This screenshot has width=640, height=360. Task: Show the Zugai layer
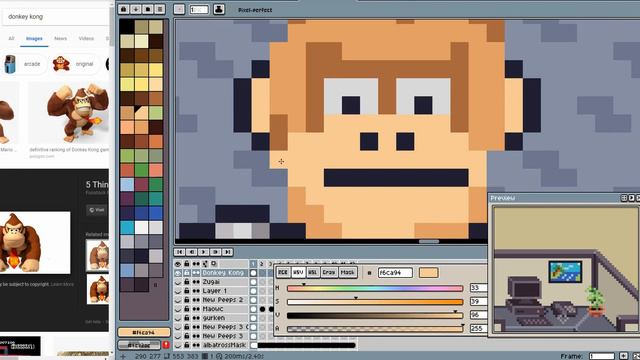click(x=178, y=282)
